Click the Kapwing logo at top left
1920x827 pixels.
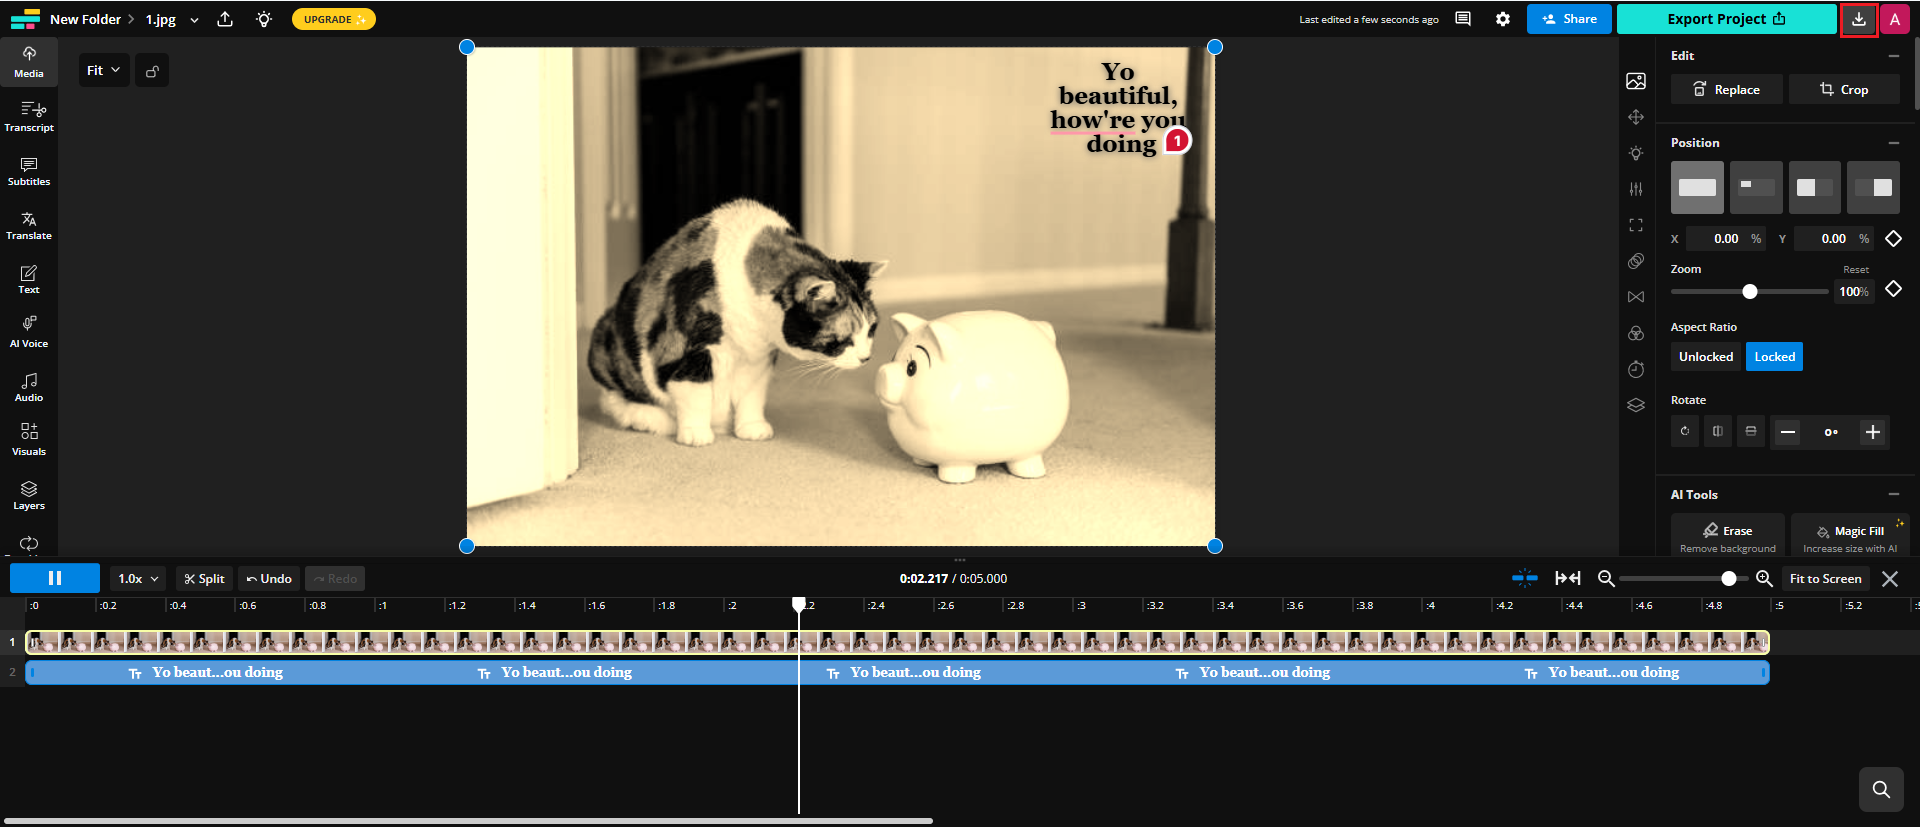click(x=25, y=19)
